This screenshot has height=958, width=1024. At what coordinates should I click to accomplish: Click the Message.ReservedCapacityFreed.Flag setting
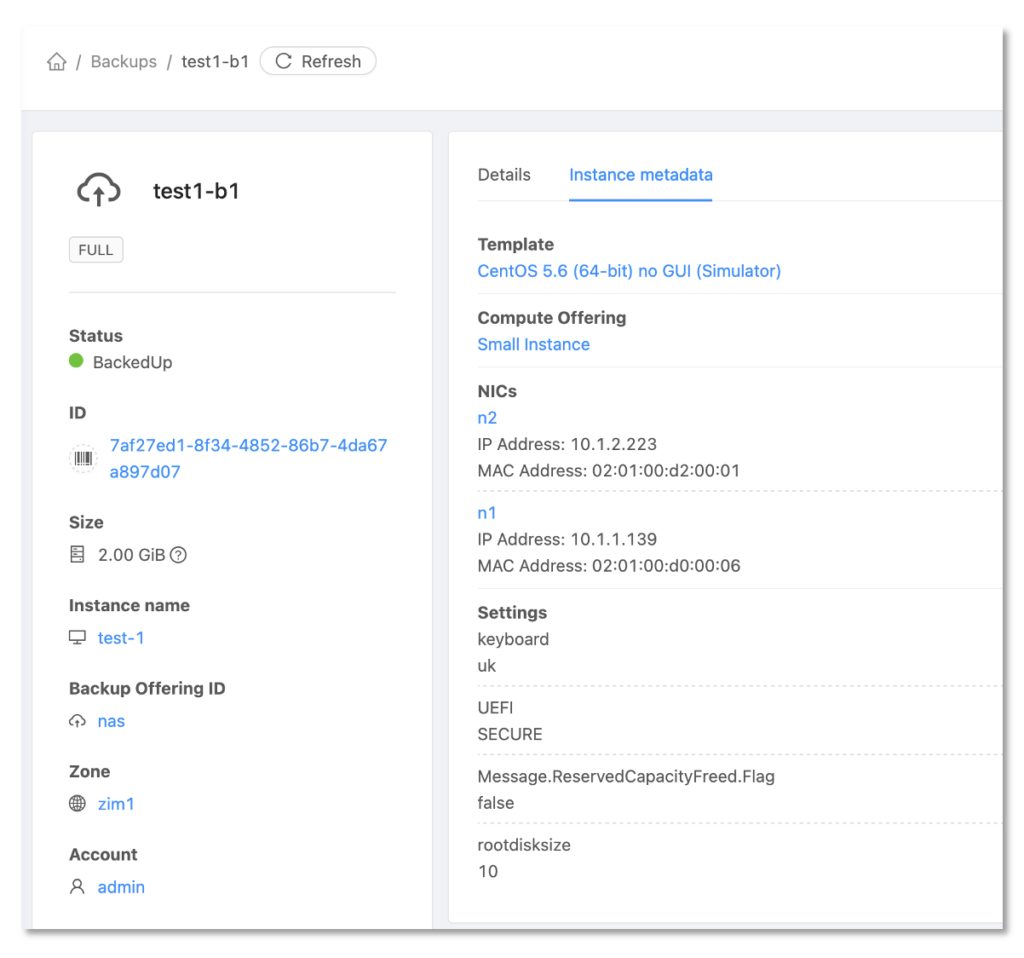(626, 776)
